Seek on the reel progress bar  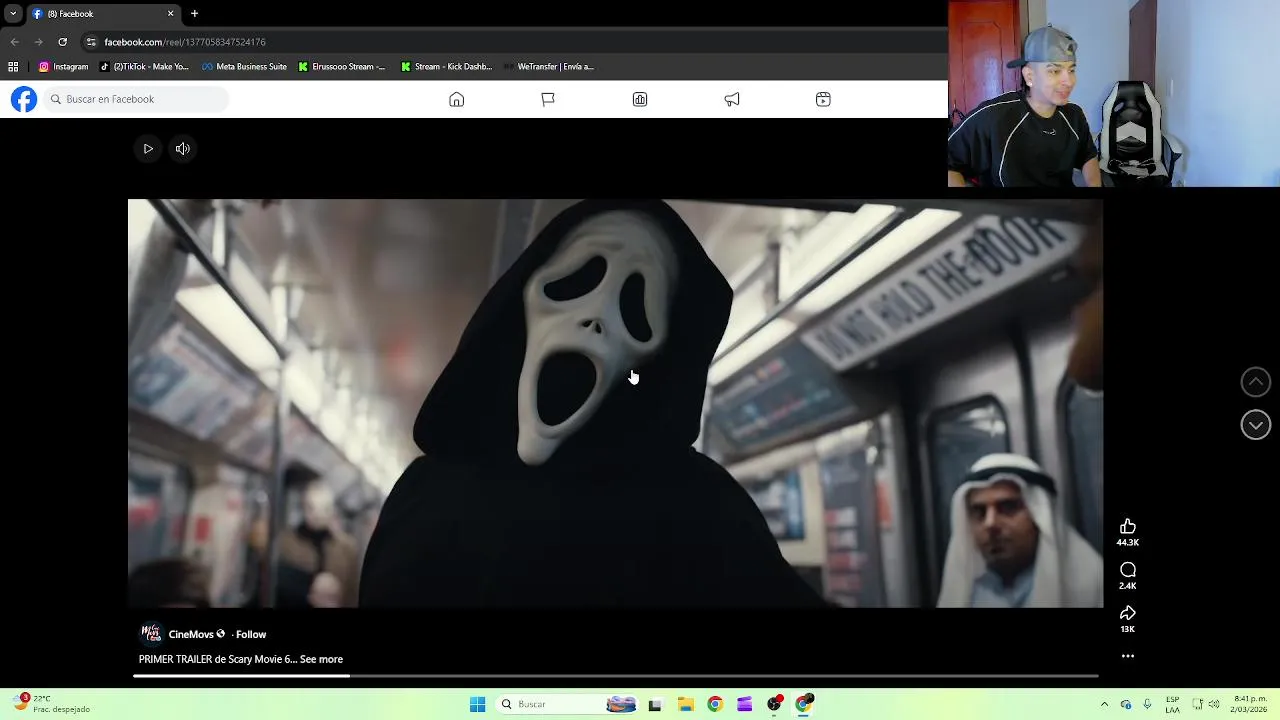click(x=616, y=676)
